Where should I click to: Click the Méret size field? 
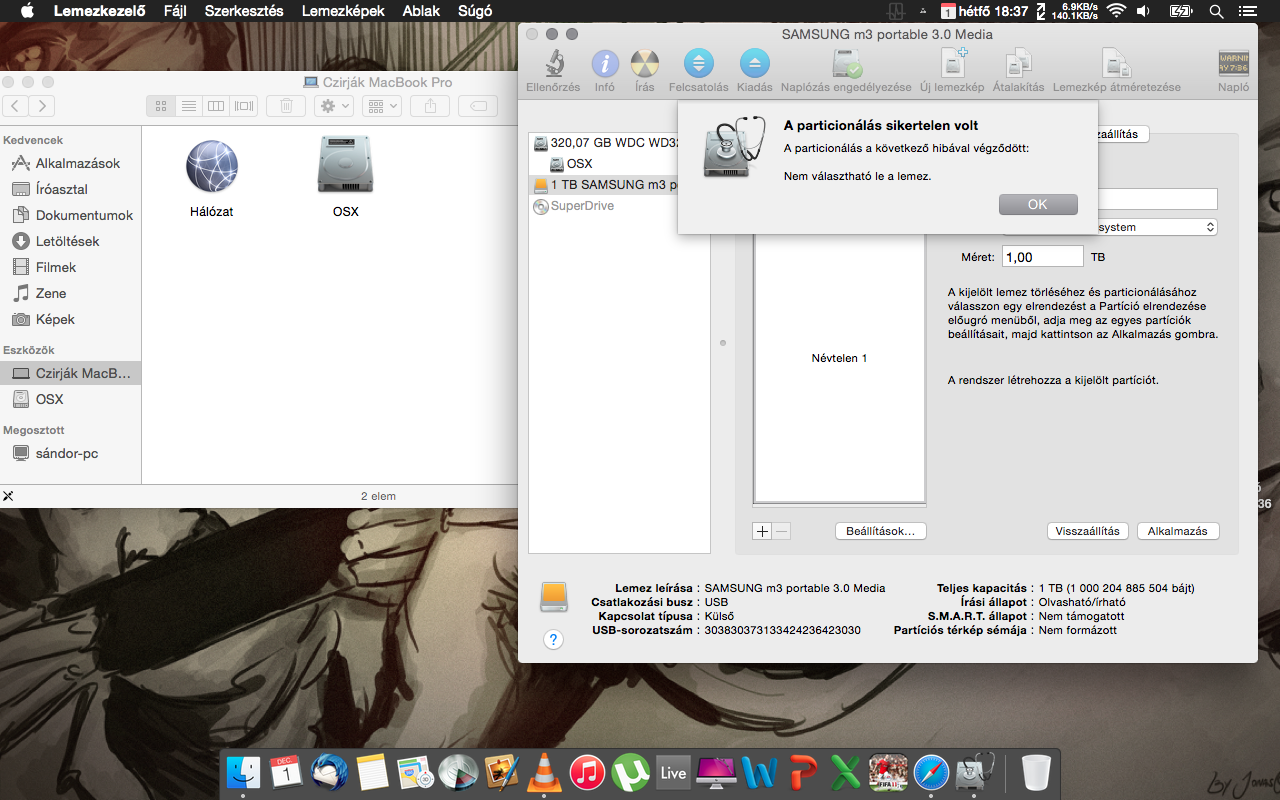coord(1042,257)
